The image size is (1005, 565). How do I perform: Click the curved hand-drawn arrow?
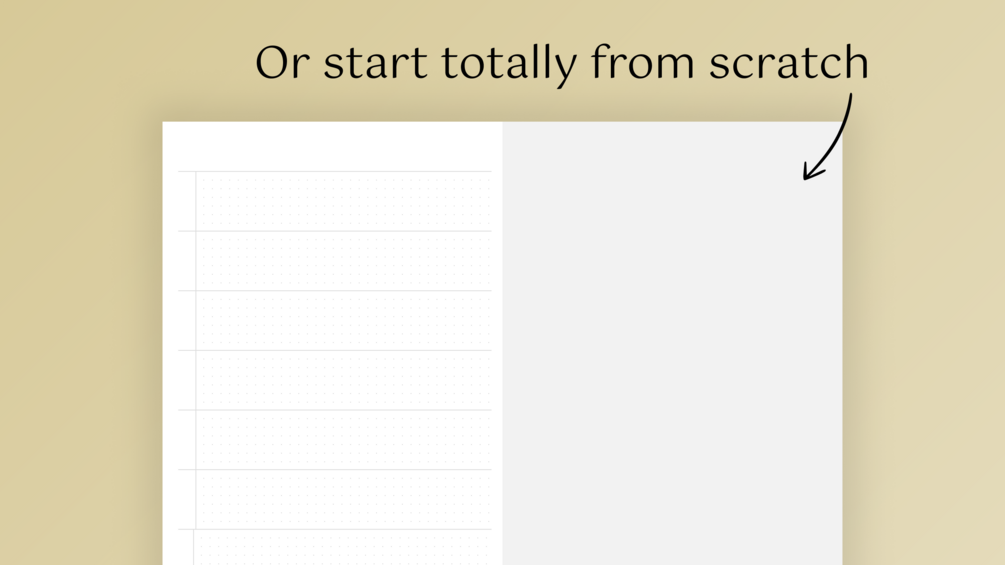[x=828, y=136]
